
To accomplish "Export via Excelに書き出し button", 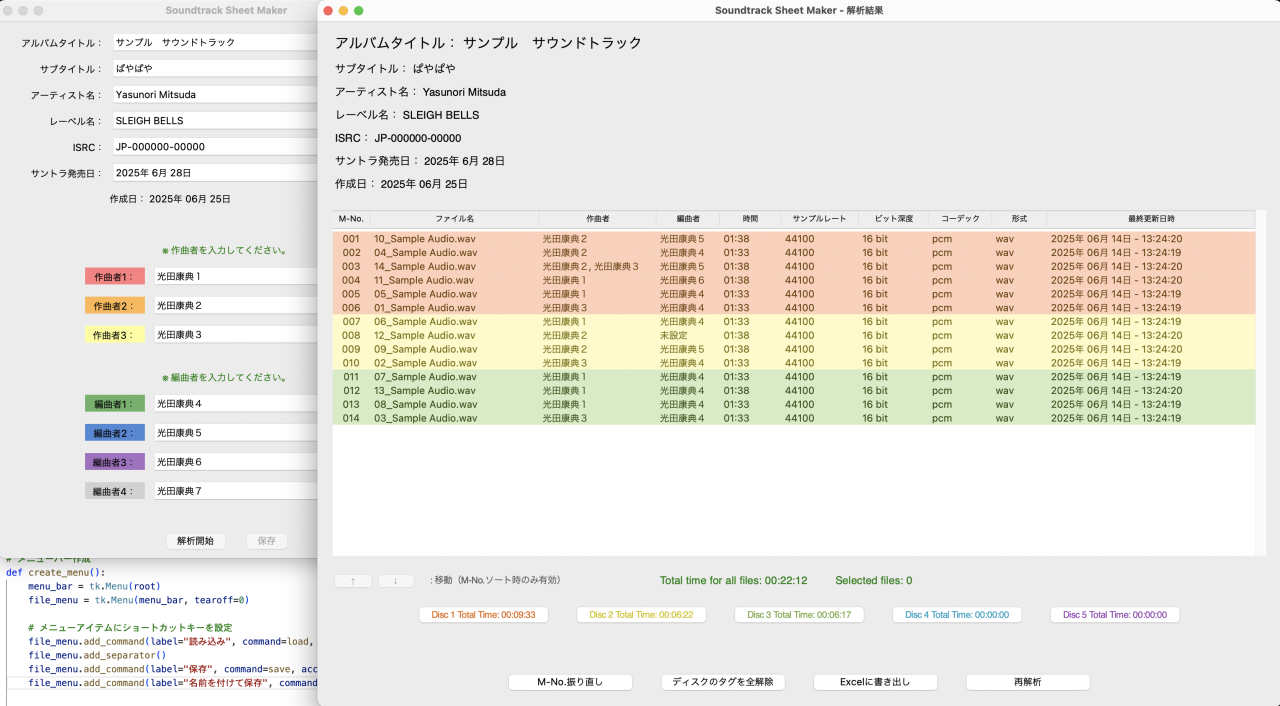I will coord(875,682).
